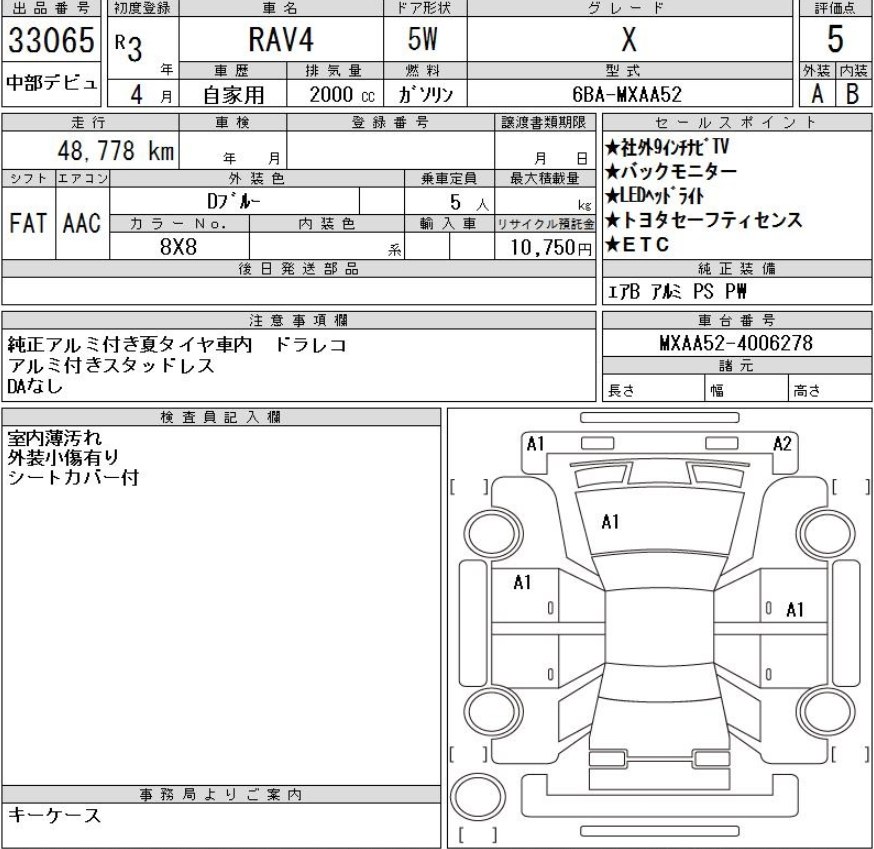This screenshot has width=874, height=849.
Task: Click the A1 mark at bumper corner opposite A2
Action: [536, 444]
